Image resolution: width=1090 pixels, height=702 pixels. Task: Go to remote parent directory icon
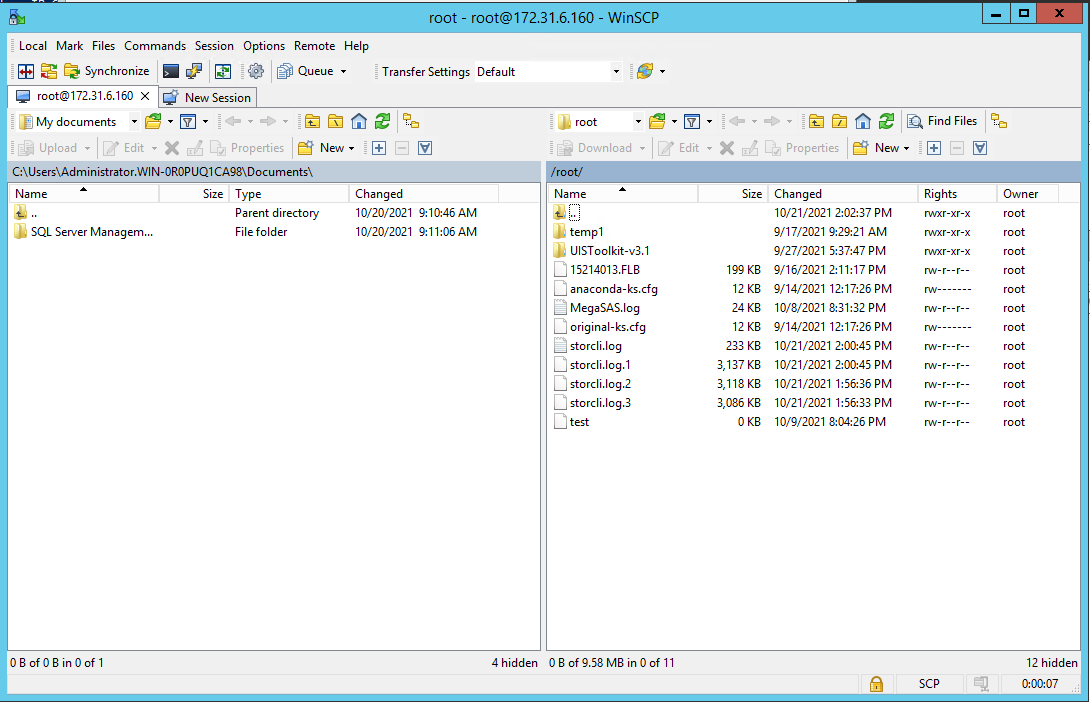[x=816, y=122]
